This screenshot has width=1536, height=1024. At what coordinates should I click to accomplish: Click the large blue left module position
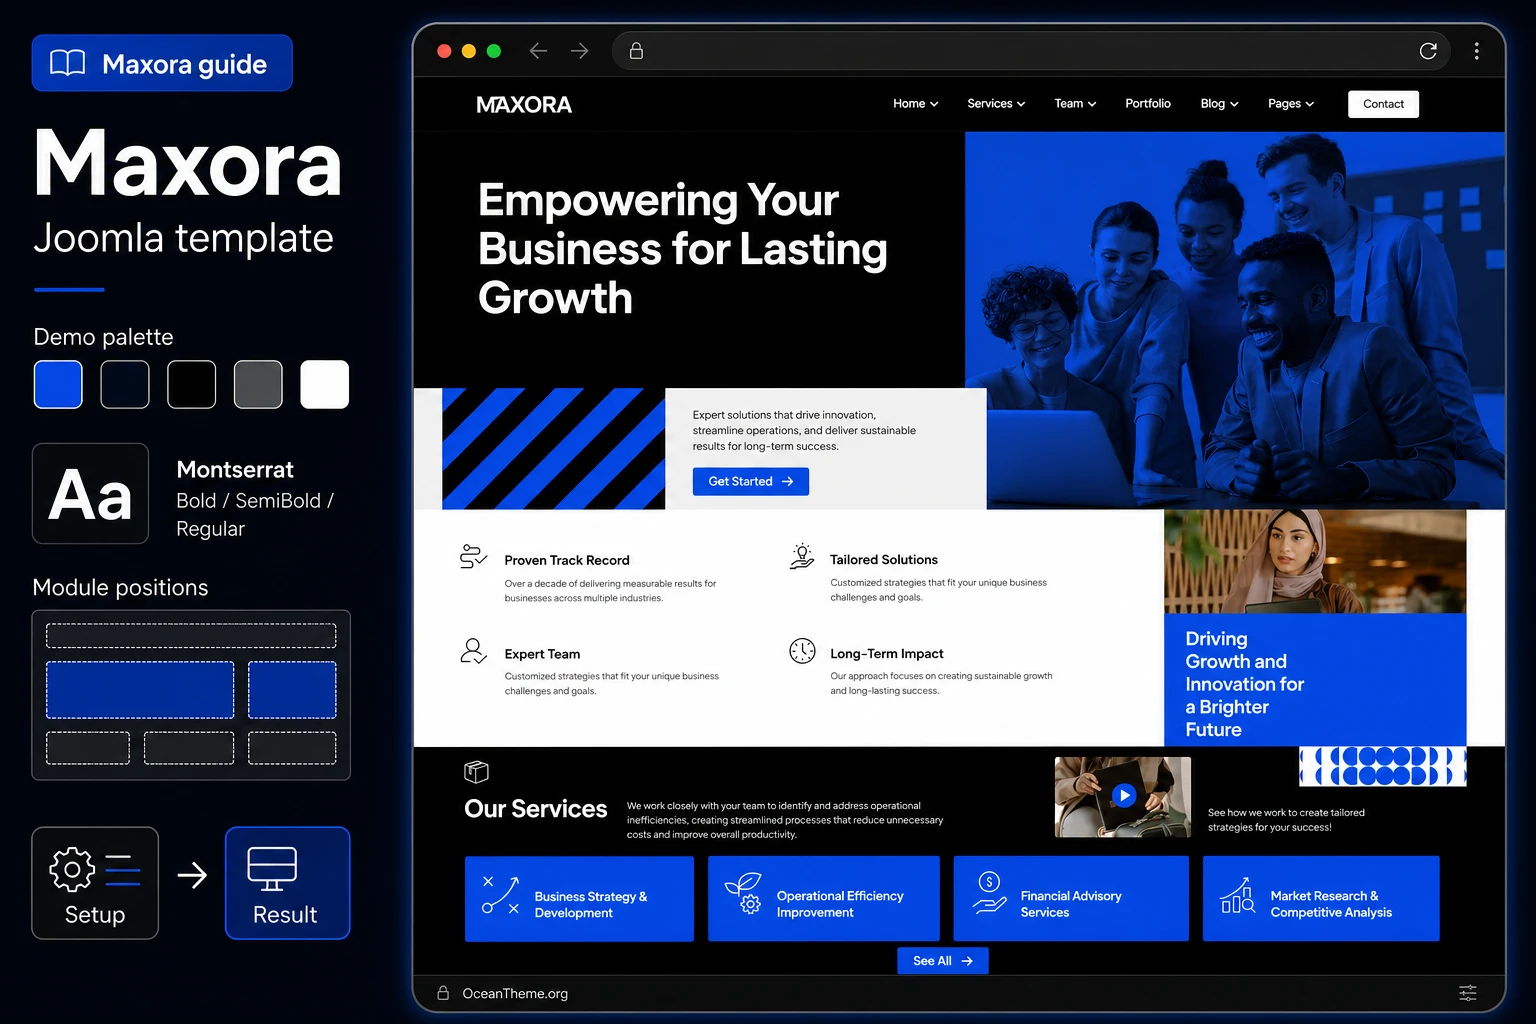pos(140,690)
